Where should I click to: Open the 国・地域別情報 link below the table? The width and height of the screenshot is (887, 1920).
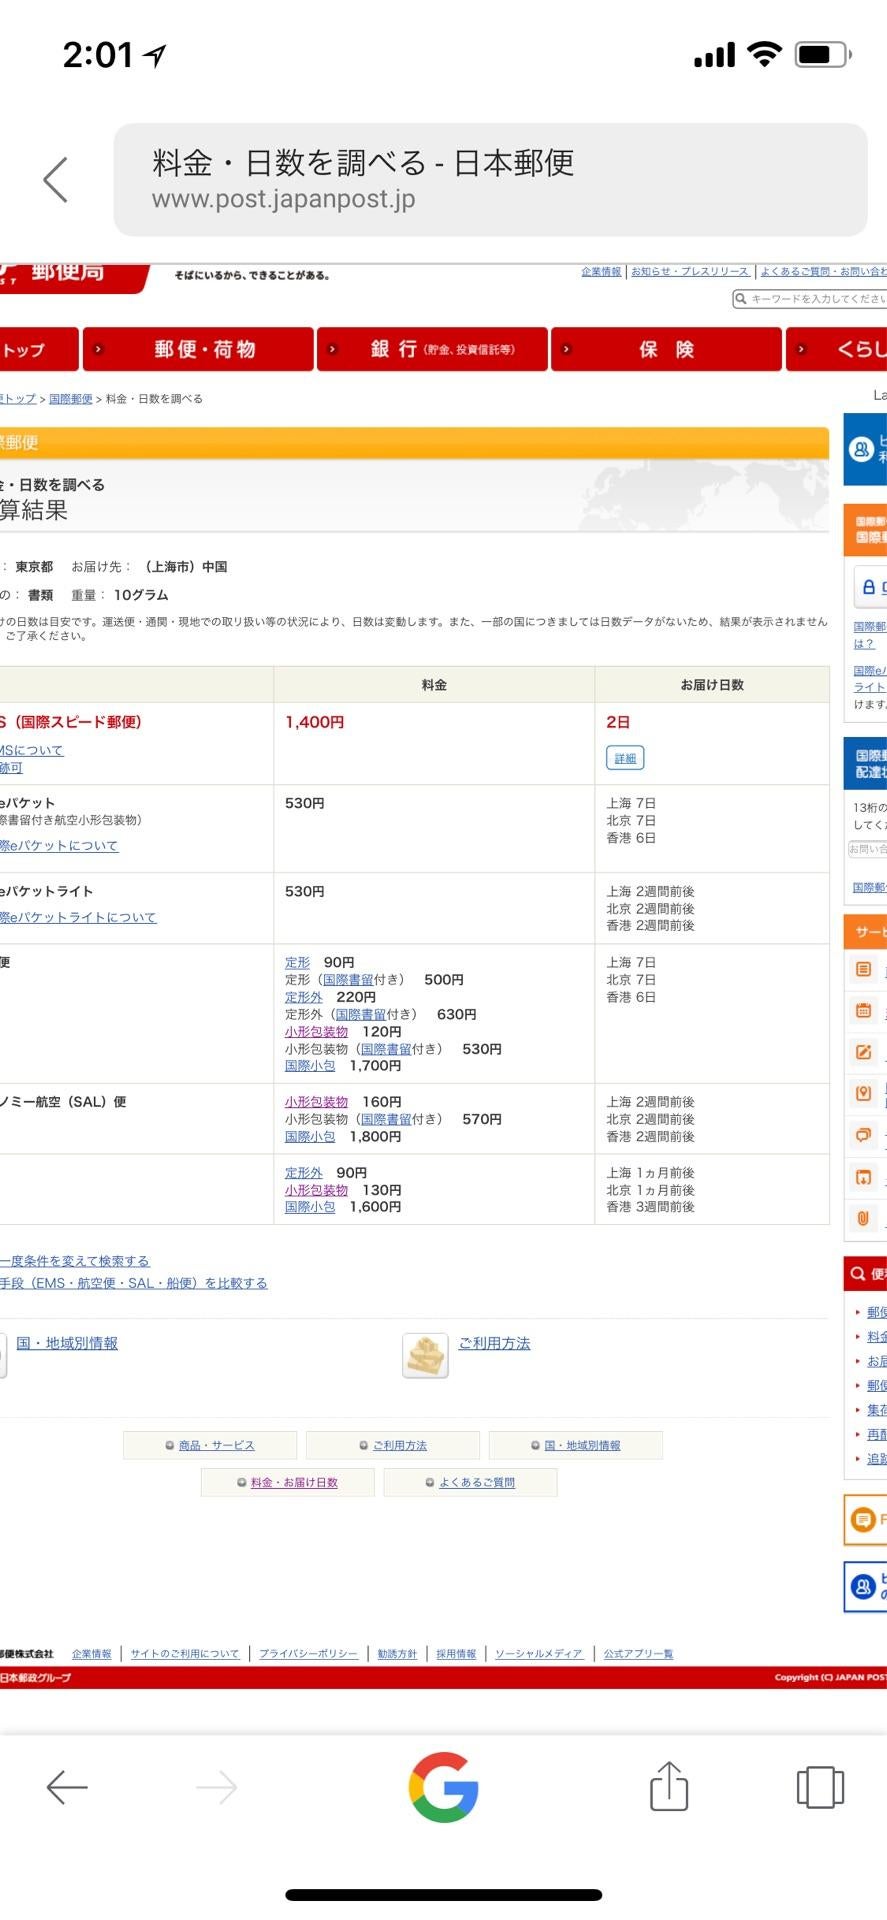[67, 1344]
